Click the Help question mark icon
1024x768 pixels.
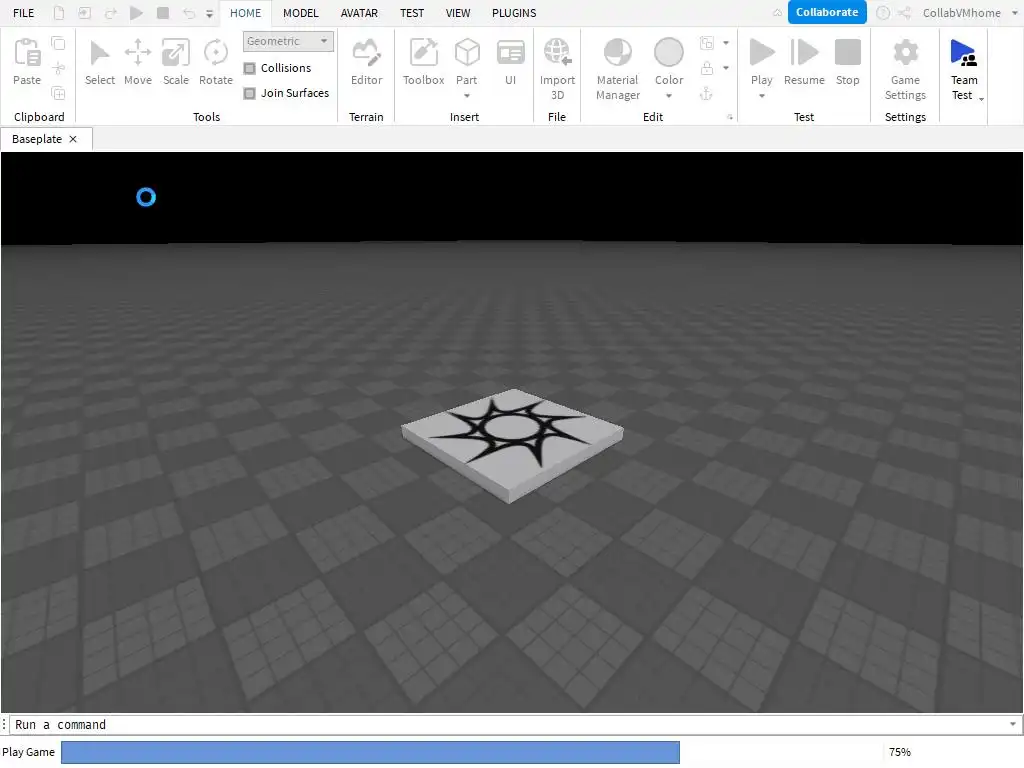point(882,12)
